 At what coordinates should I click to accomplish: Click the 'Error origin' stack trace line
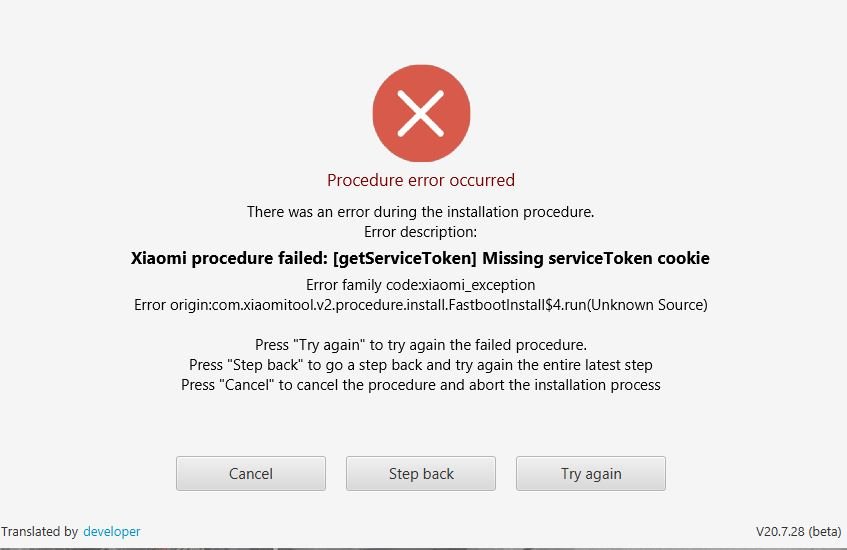tap(421, 305)
